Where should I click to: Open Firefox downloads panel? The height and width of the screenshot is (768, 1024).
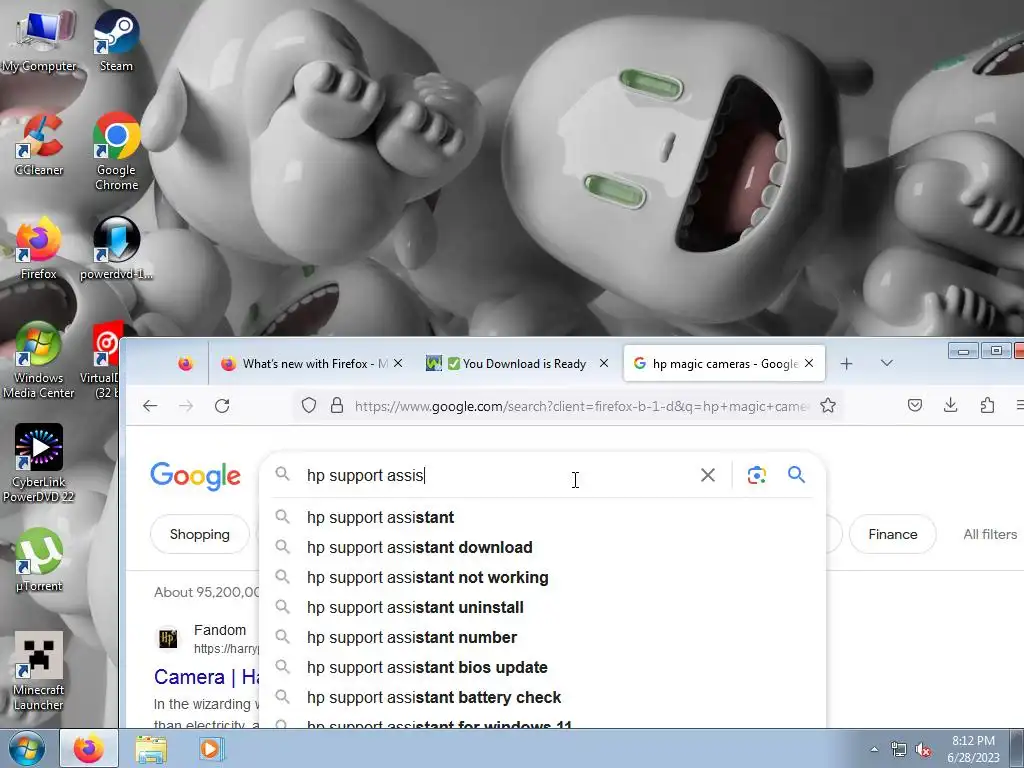click(951, 406)
